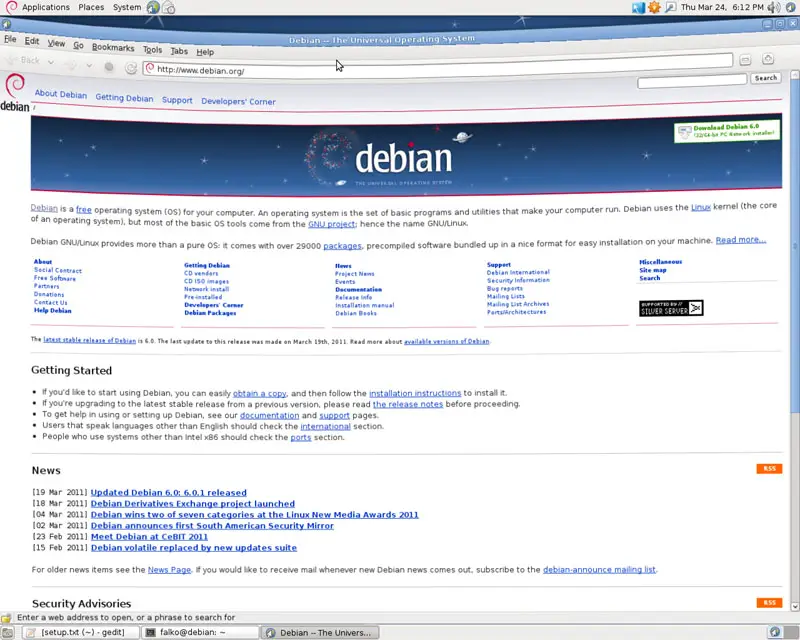Viewport: 800px width, 640px height.
Task: Click the blue network pointer tray icon
Action: tap(638, 7)
